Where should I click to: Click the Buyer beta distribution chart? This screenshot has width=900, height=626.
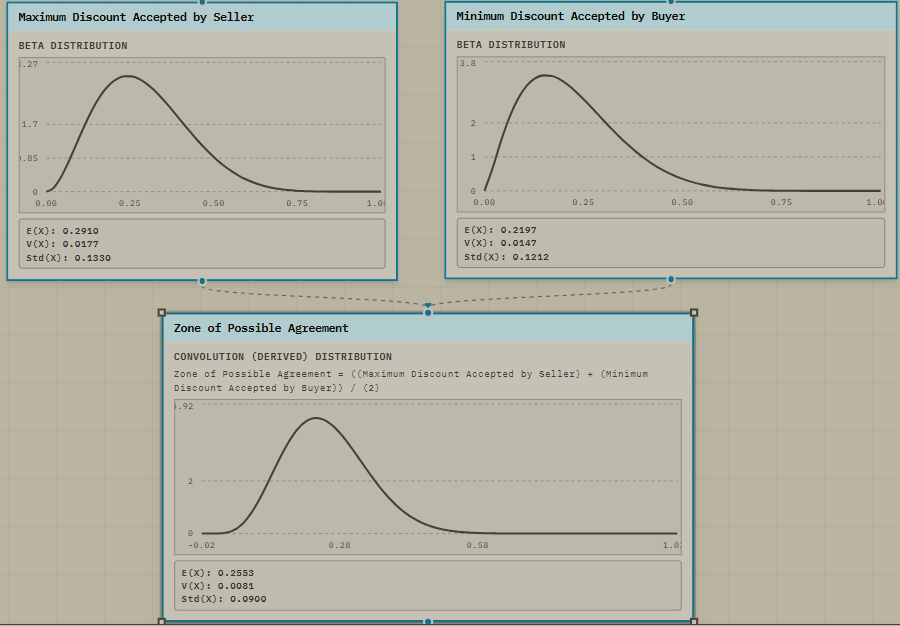click(x=671, y=134)
